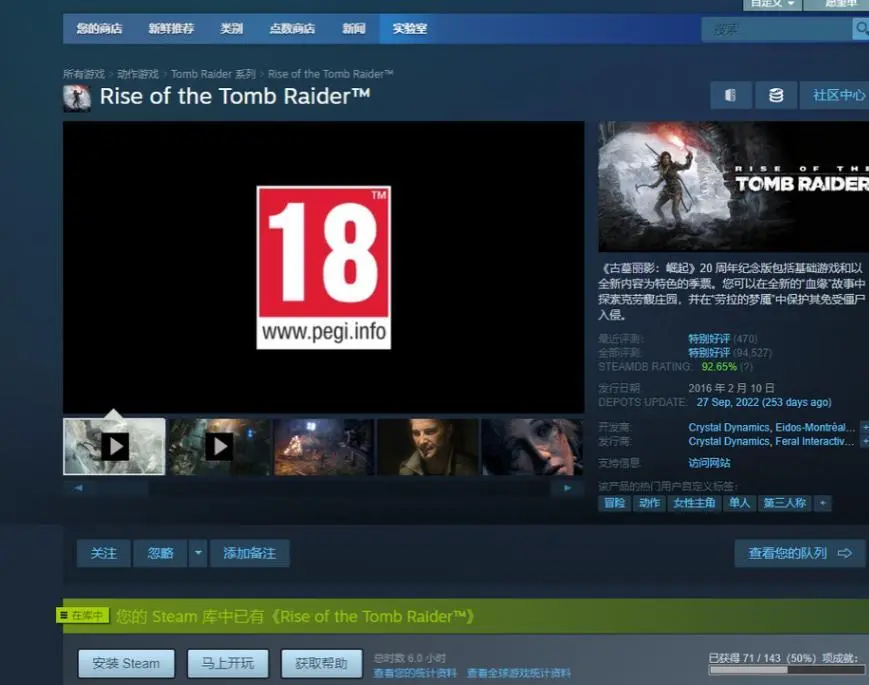Image resolution: width=869 pixels, height=685 pixels.
Task: Click the 92.65% SteamDB rating value
Action: click(719, 367)
